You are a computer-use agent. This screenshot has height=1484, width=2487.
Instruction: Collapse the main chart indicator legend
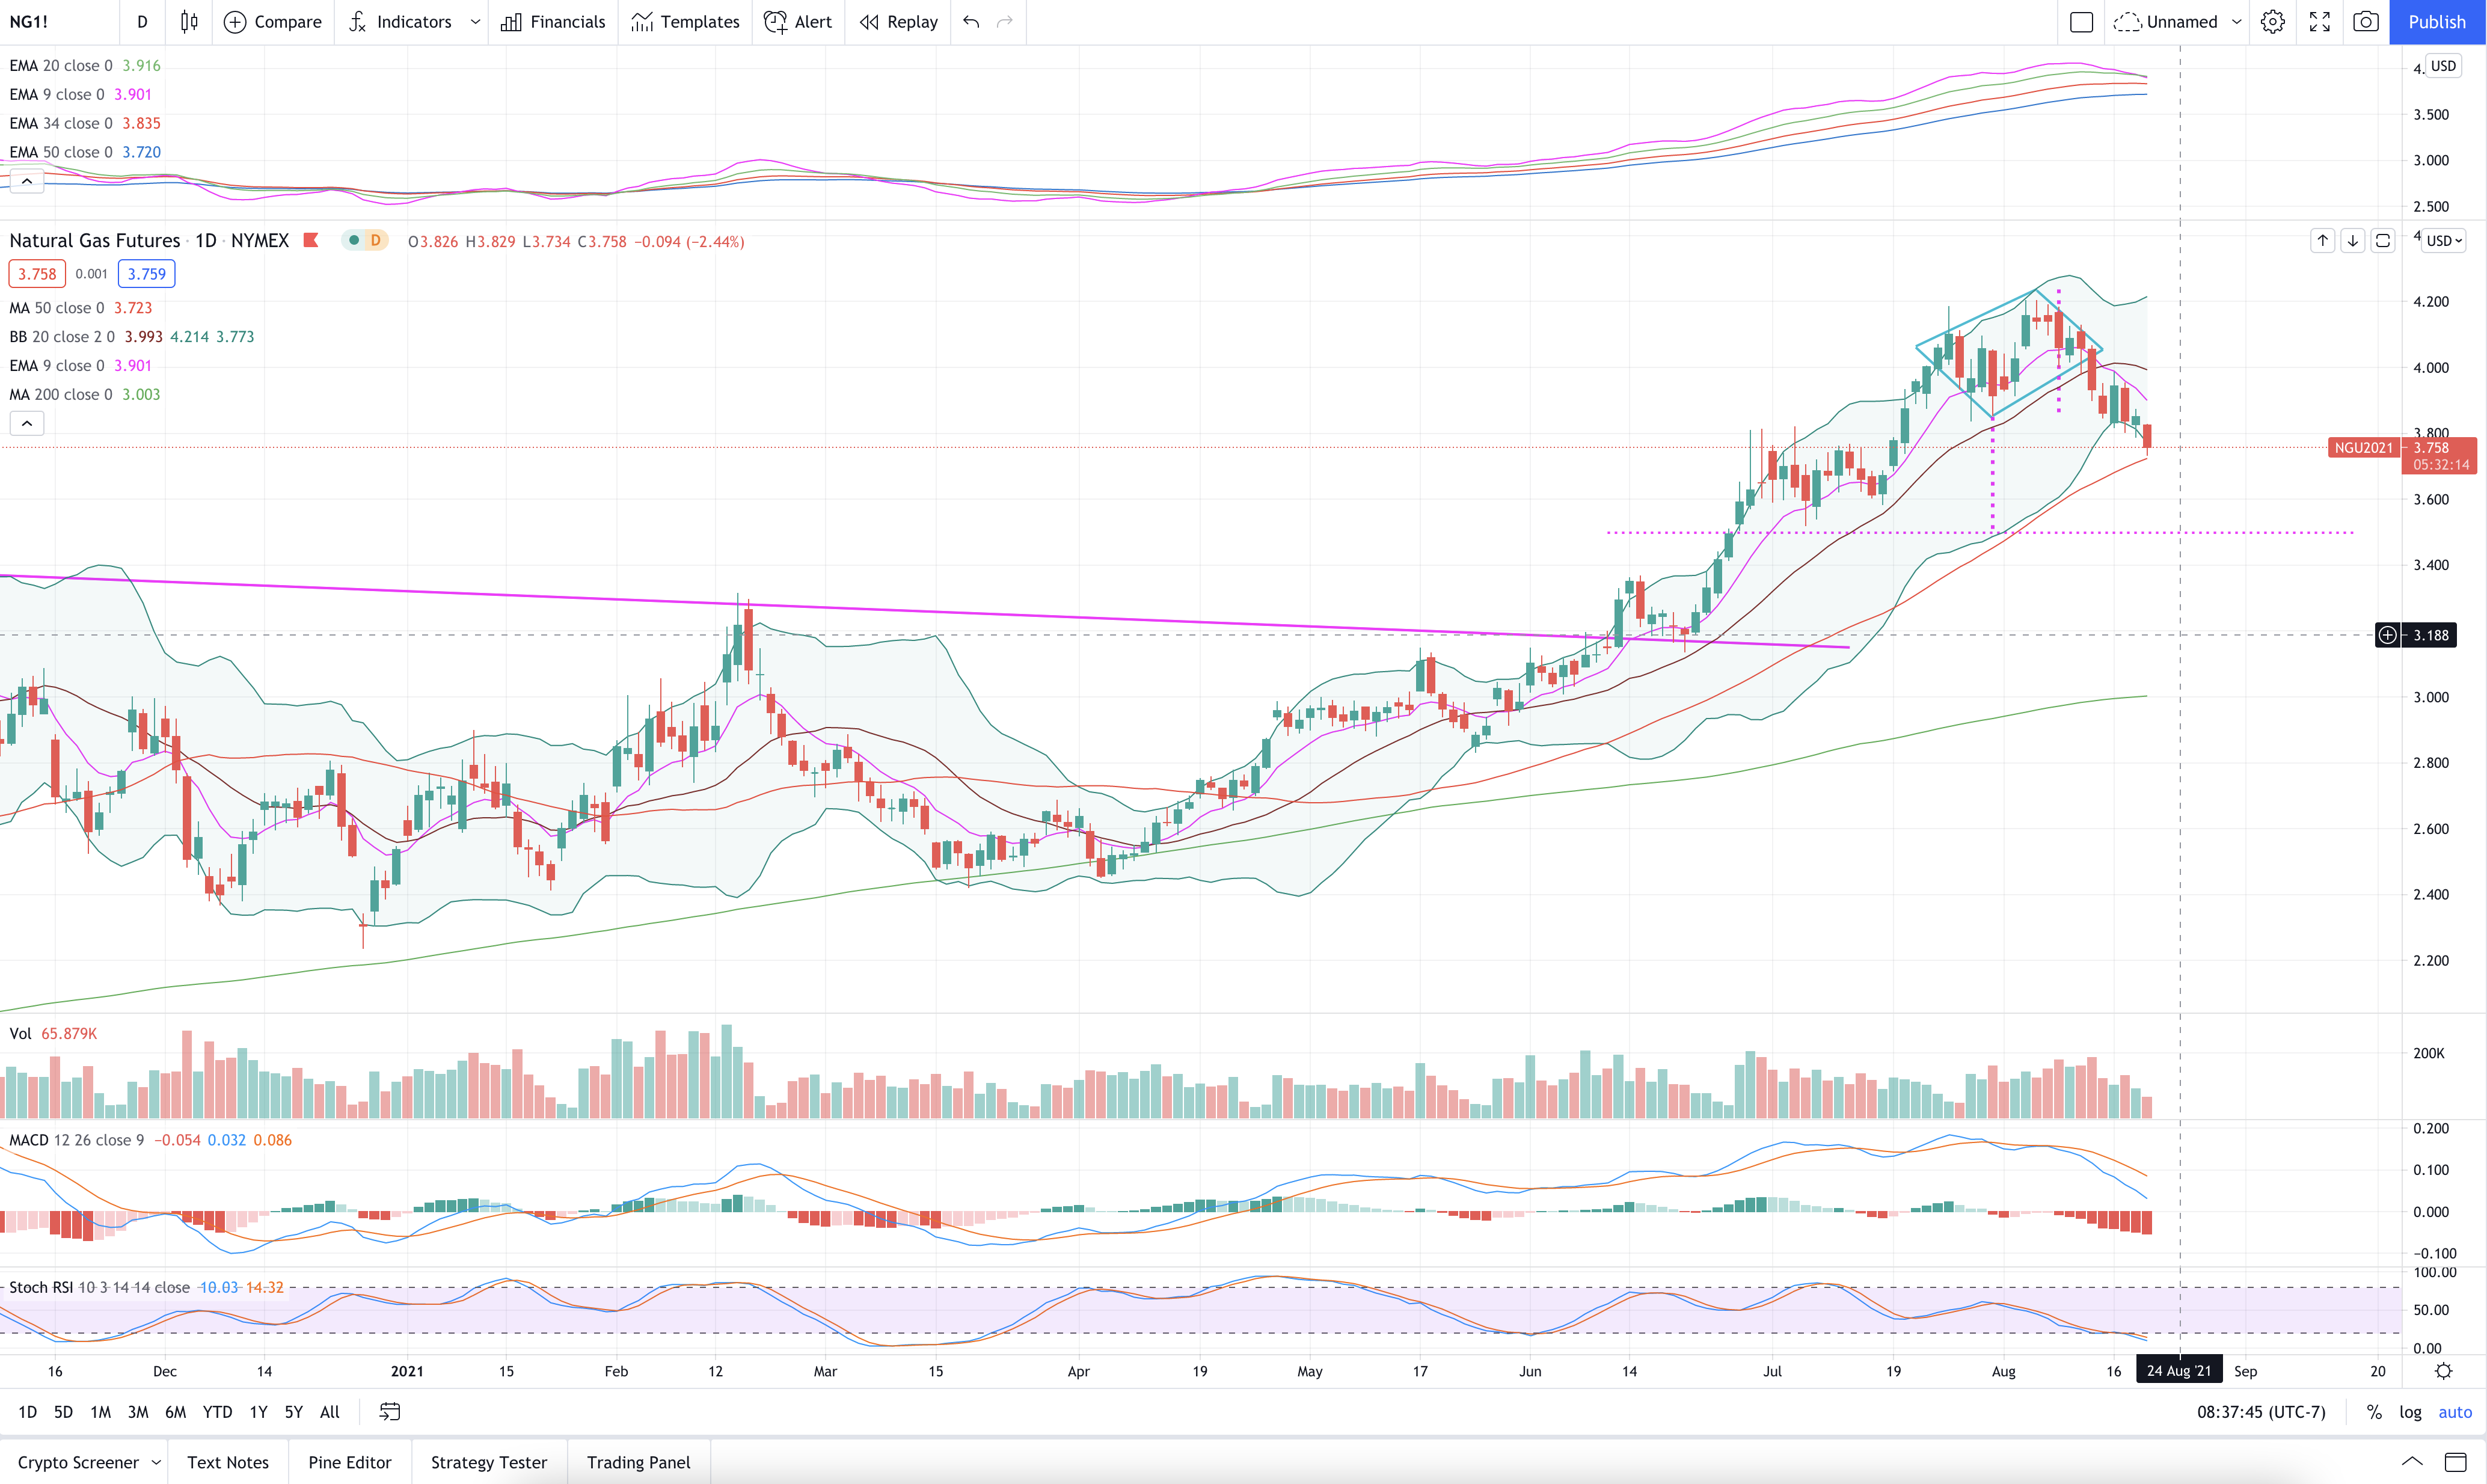pos(27,424)
